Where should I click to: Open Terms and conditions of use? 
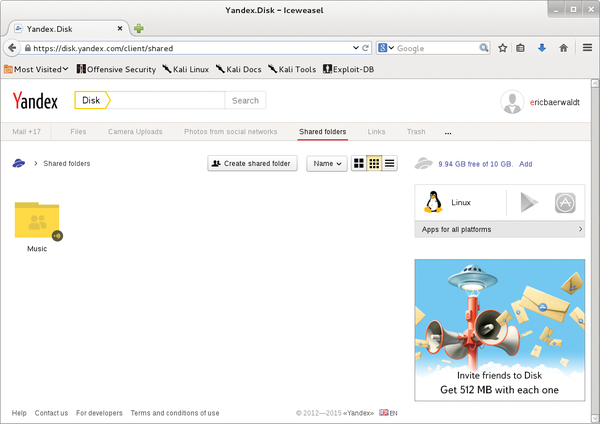coord(175,413)
